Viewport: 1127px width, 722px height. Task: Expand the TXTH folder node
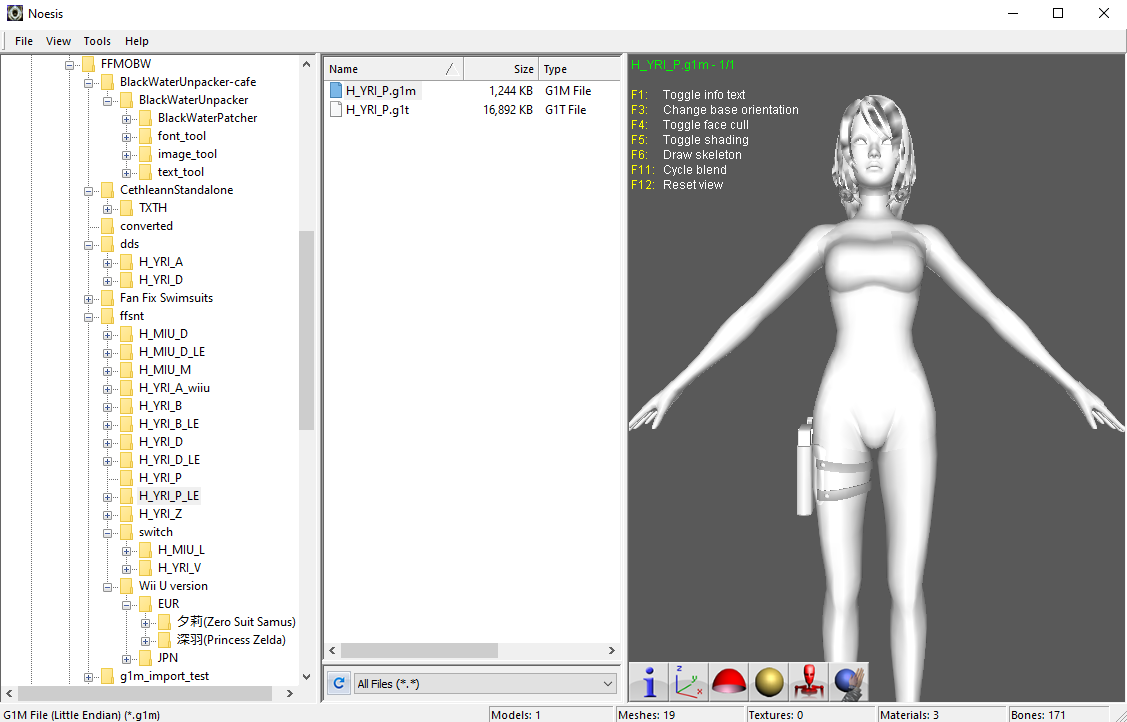pos(108,208)
